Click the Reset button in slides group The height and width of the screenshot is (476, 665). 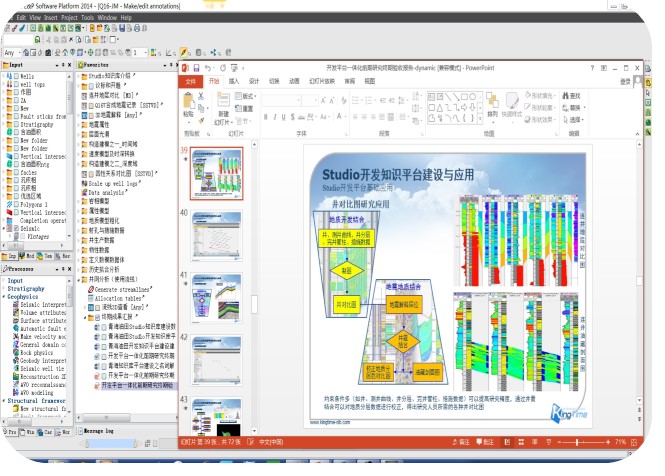[244, 109]
